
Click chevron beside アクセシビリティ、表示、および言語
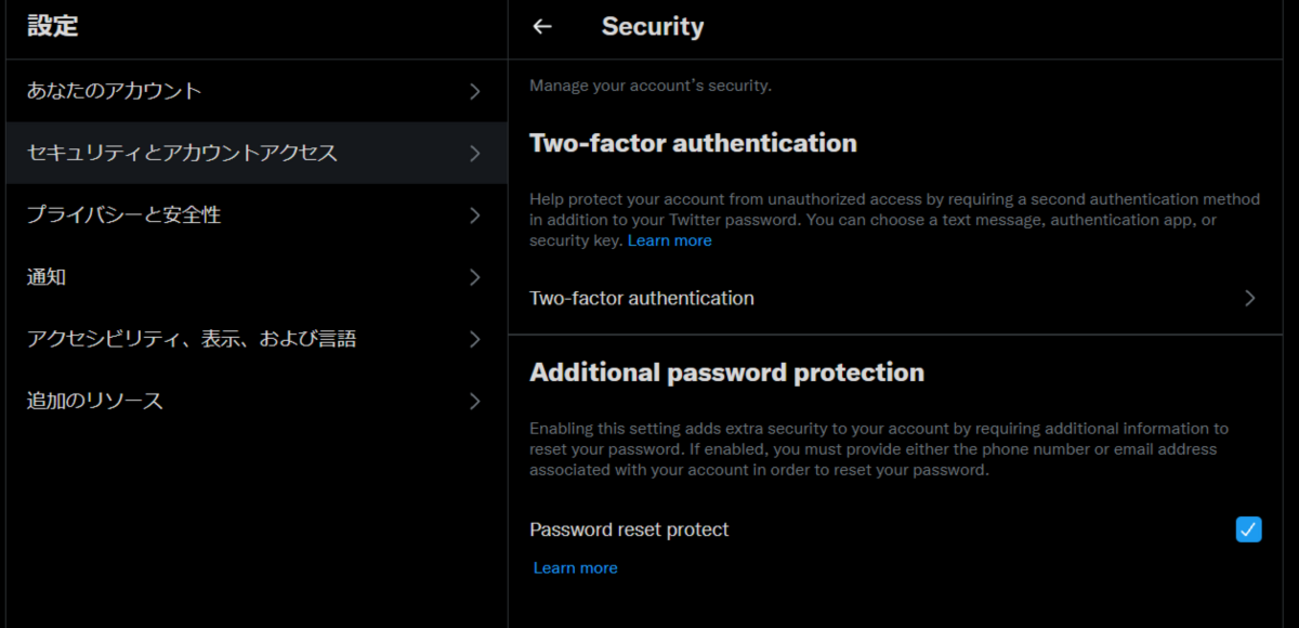475,339
